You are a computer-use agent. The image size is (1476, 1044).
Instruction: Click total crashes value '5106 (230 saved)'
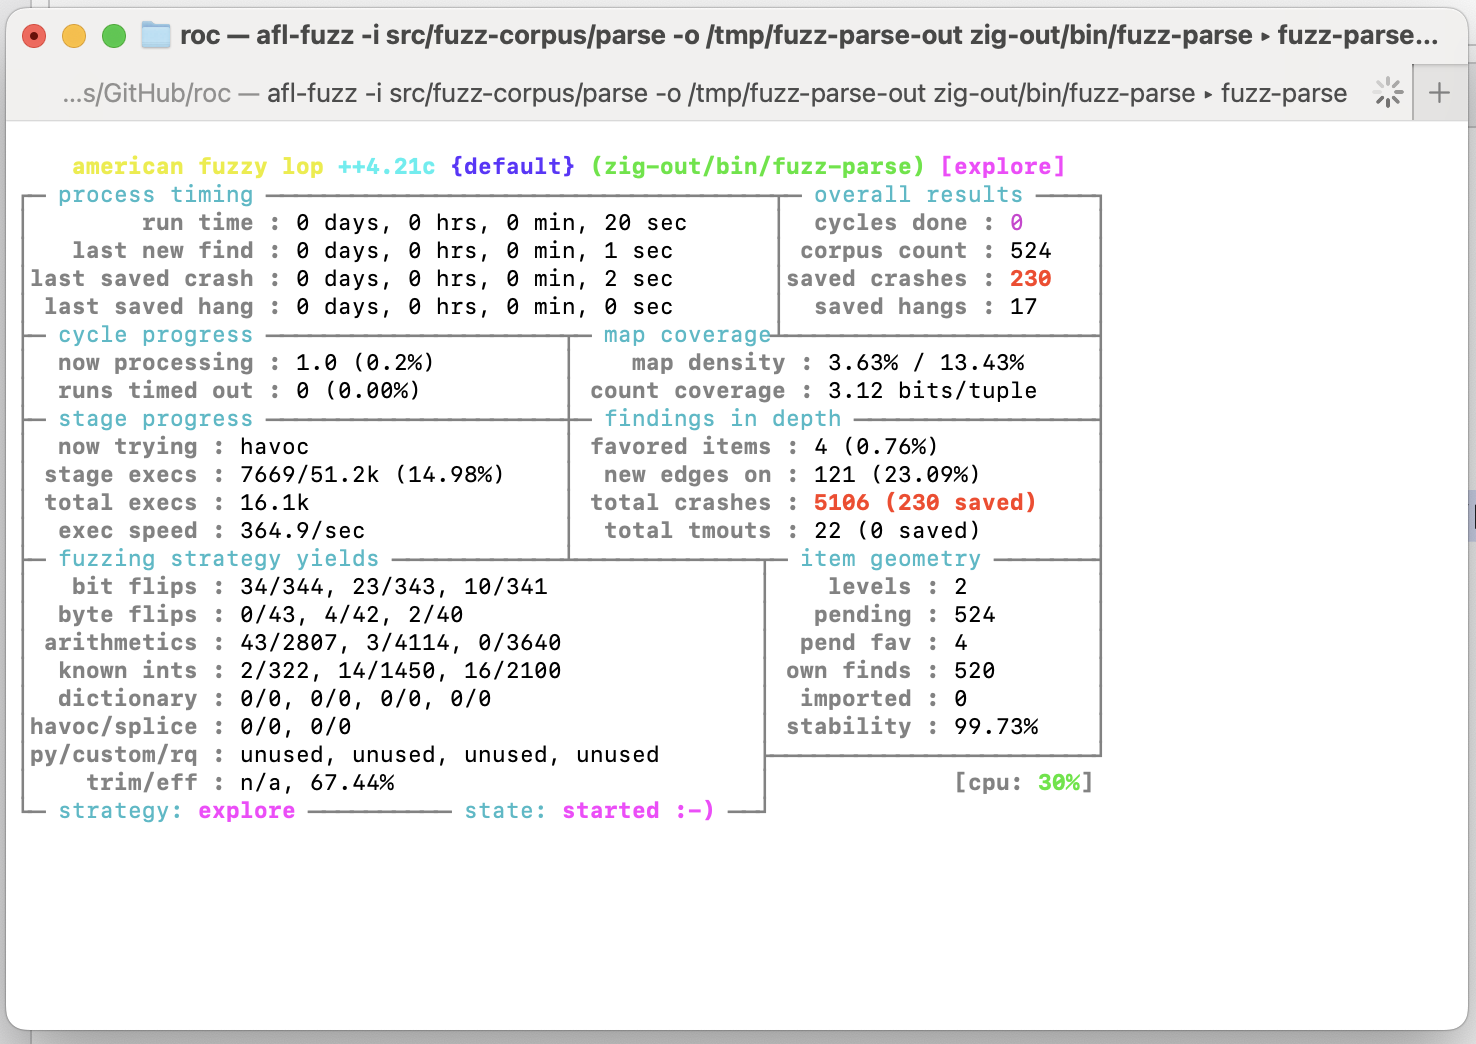926,502
